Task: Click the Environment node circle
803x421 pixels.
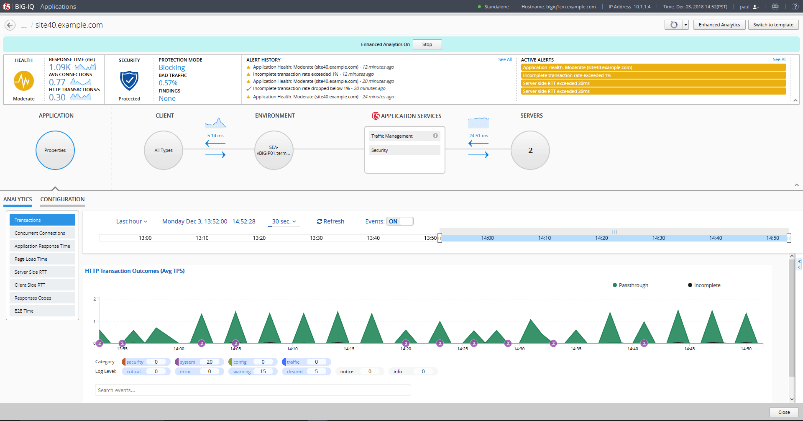Action: coord(276,150)
